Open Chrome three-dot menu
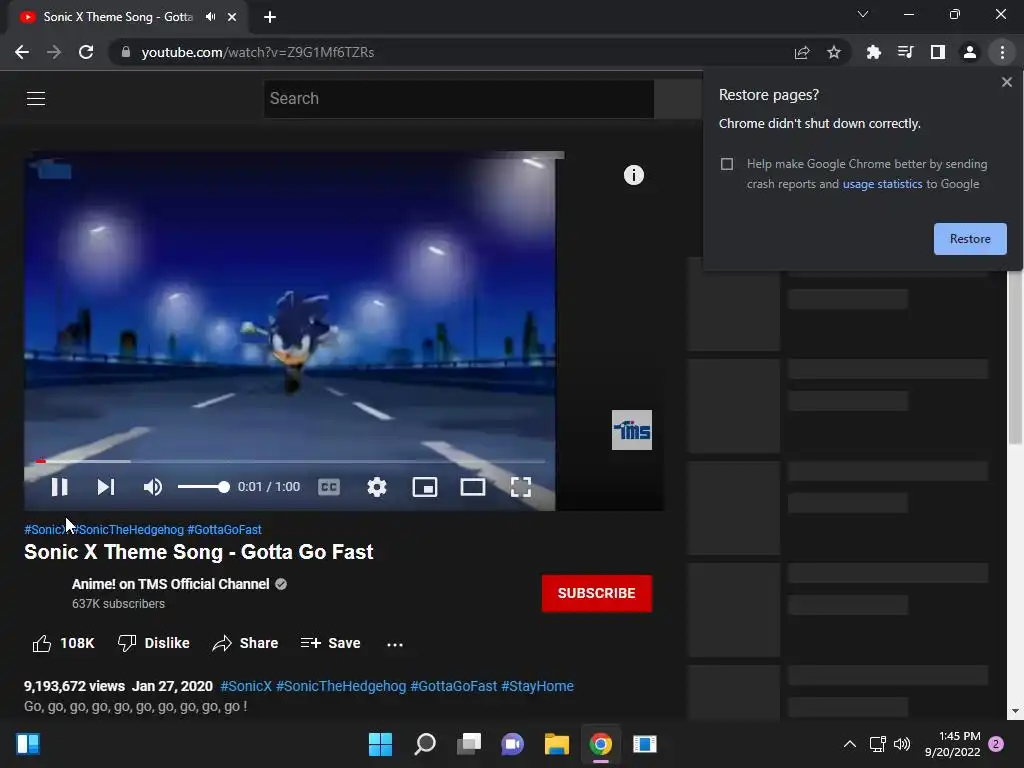Viewport: 1024px width, 768px height. pos(1002,52)
